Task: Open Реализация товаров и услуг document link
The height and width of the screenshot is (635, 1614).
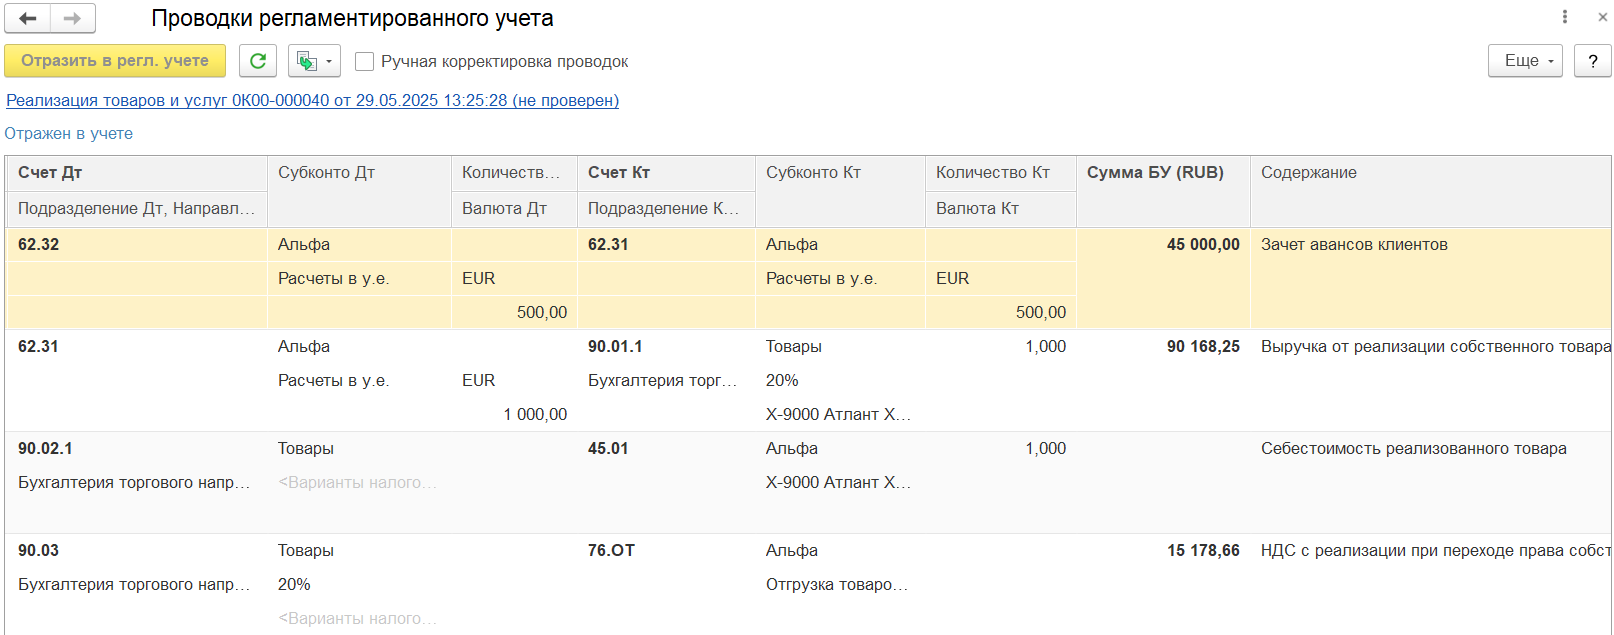Action: (312, 100)
